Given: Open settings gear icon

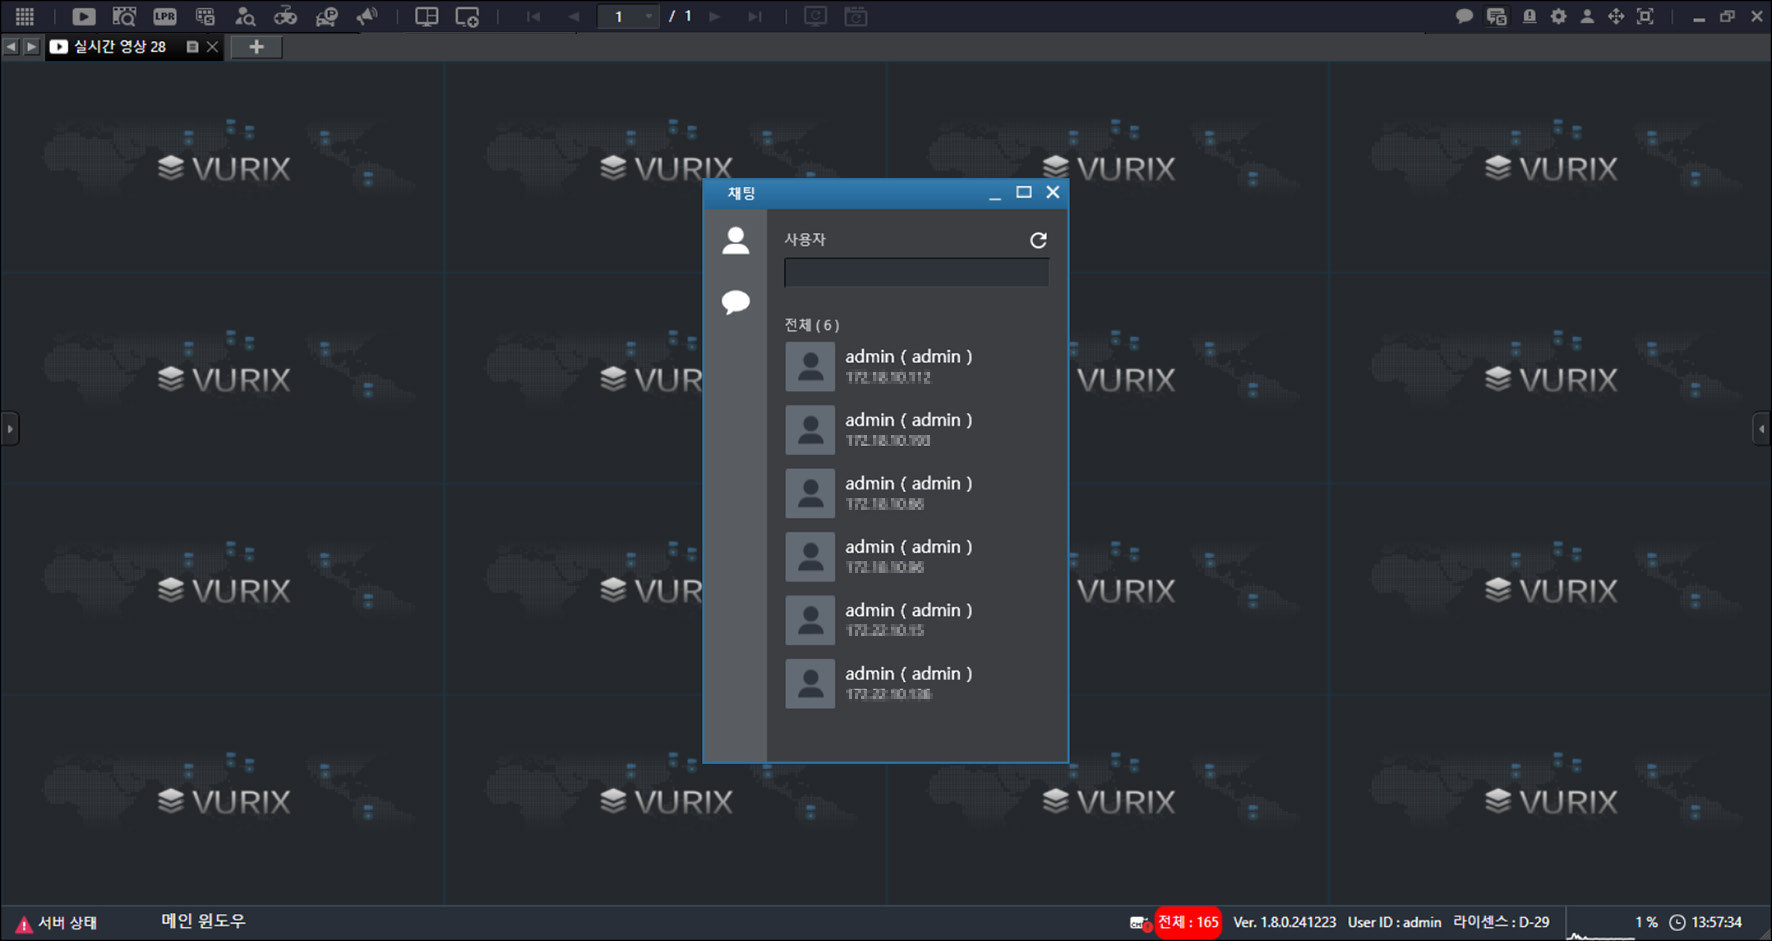Looking at the screenshot, I should click(1558, 16).
